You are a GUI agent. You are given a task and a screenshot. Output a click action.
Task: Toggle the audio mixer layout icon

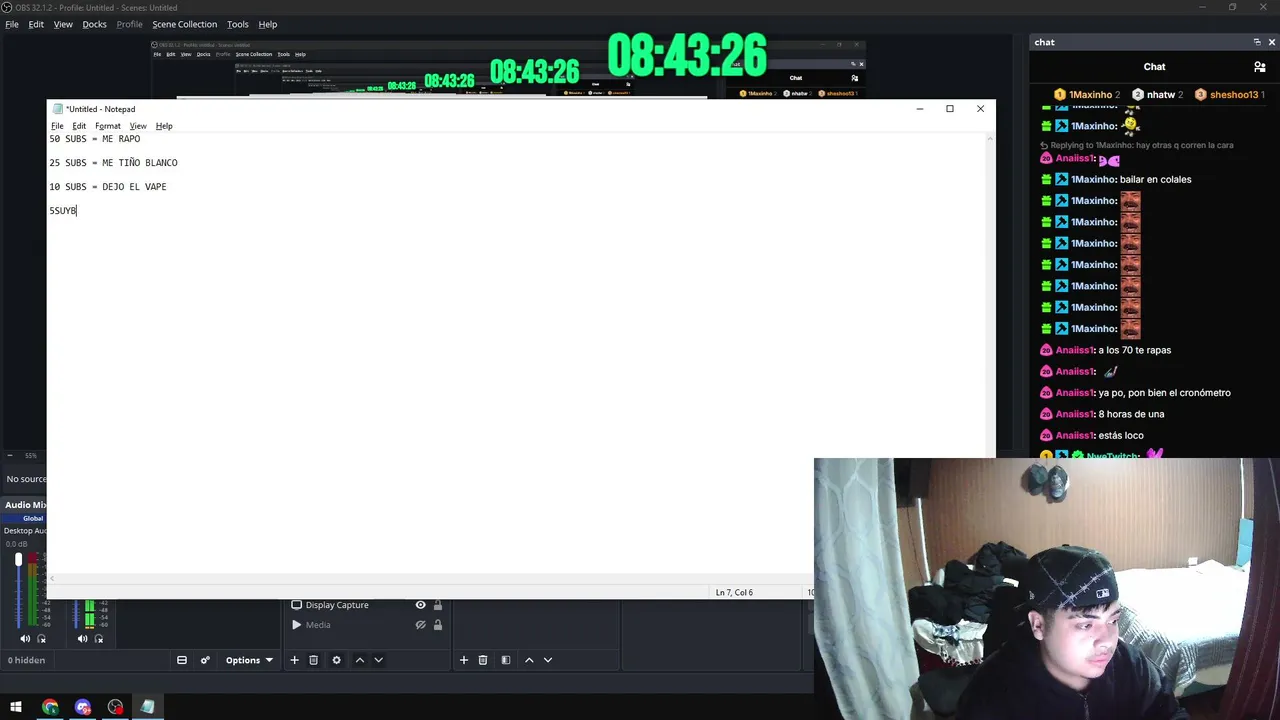click(x=182, y=660)
